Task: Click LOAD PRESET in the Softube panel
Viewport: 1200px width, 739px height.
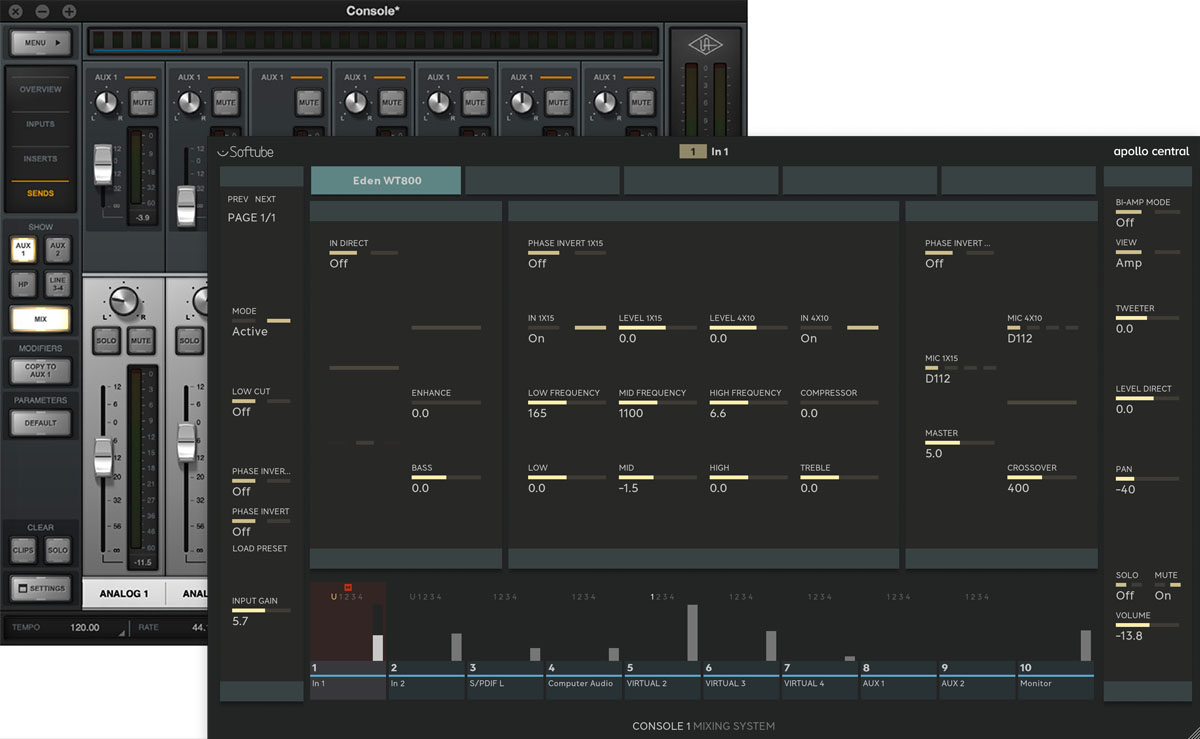Action: click(x=259, y=549)
